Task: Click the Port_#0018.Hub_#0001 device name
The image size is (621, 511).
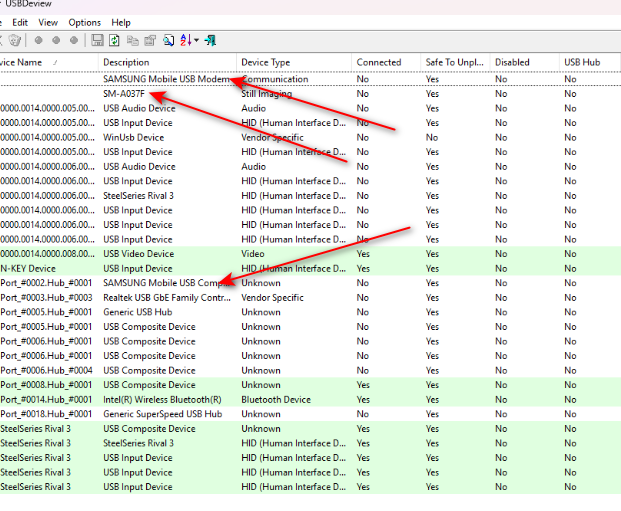Action: click(x=46, y=414)
